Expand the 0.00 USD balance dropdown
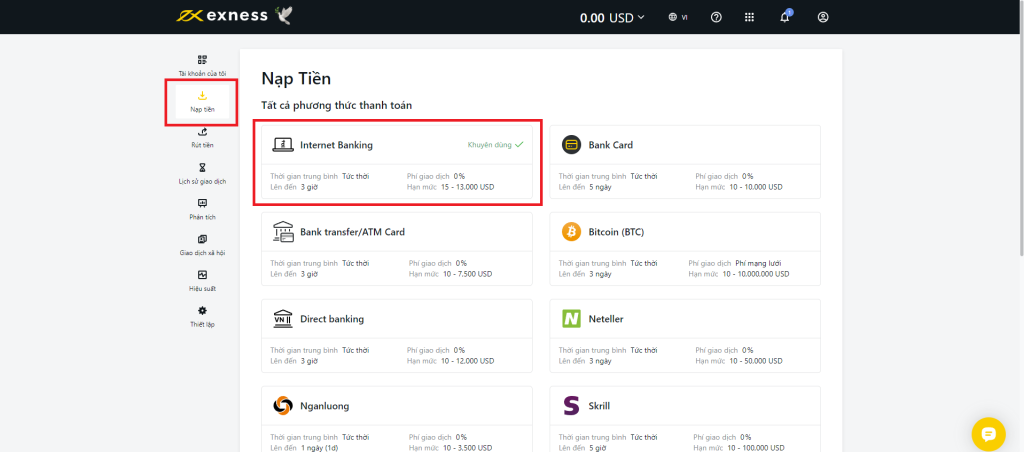This screenshot has height=452, width=1024. (x=612, y=17)
